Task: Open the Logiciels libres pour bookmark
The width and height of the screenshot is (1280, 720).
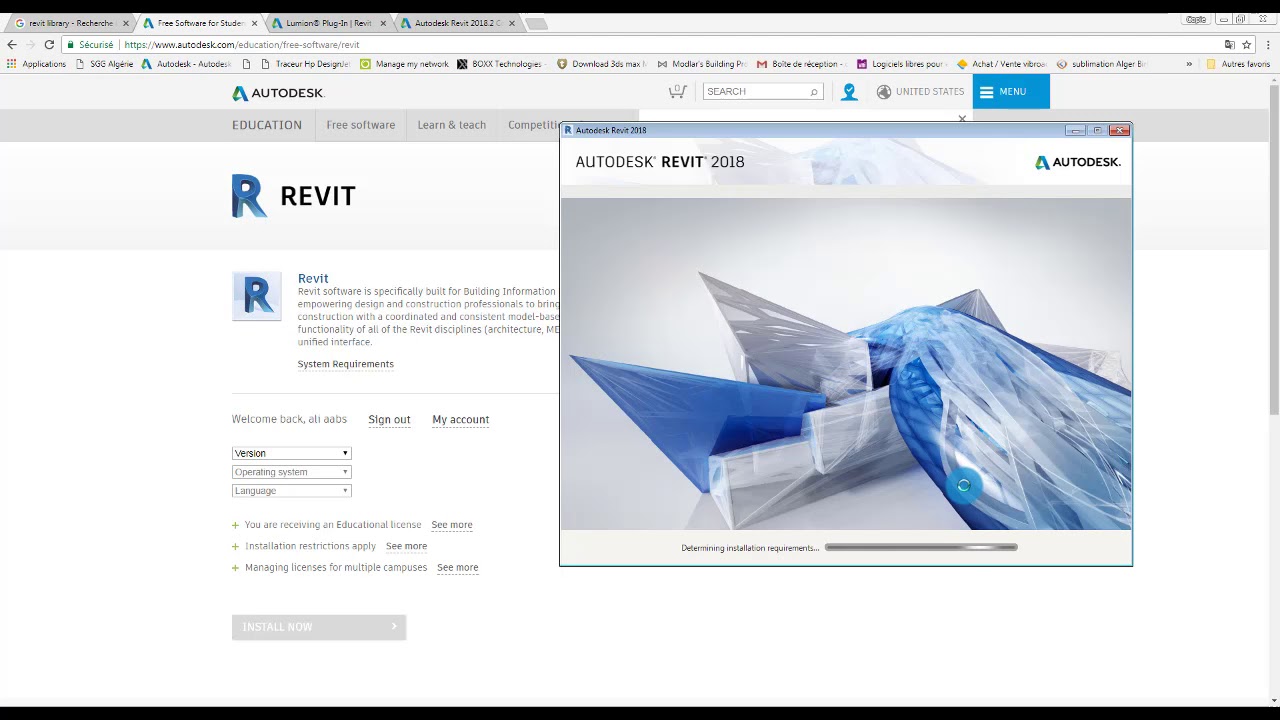Action: click(901, 64)
